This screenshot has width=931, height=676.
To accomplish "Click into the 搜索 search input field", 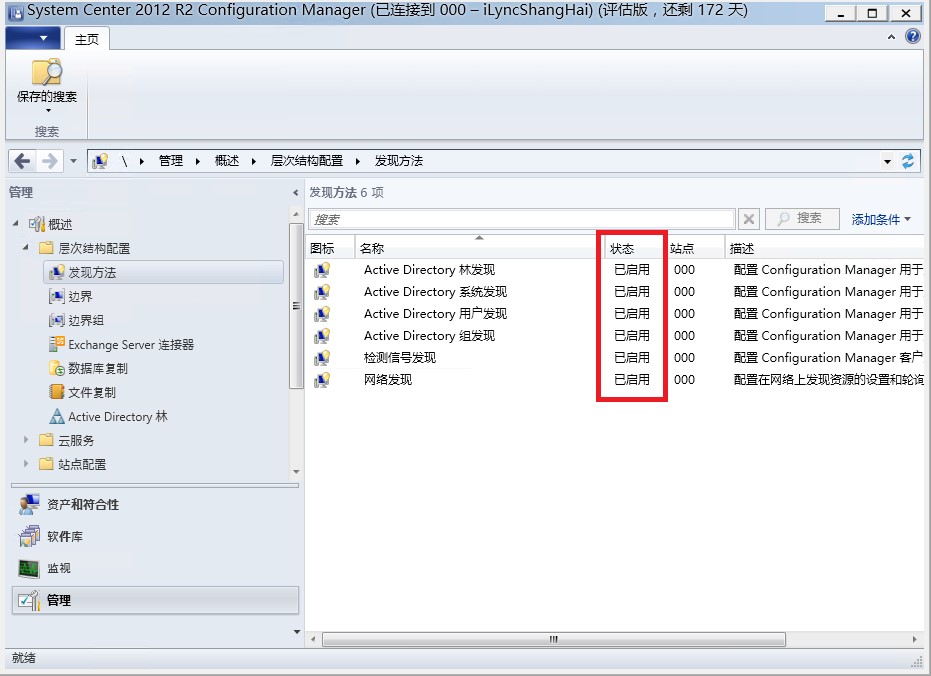I will [521, 219].
